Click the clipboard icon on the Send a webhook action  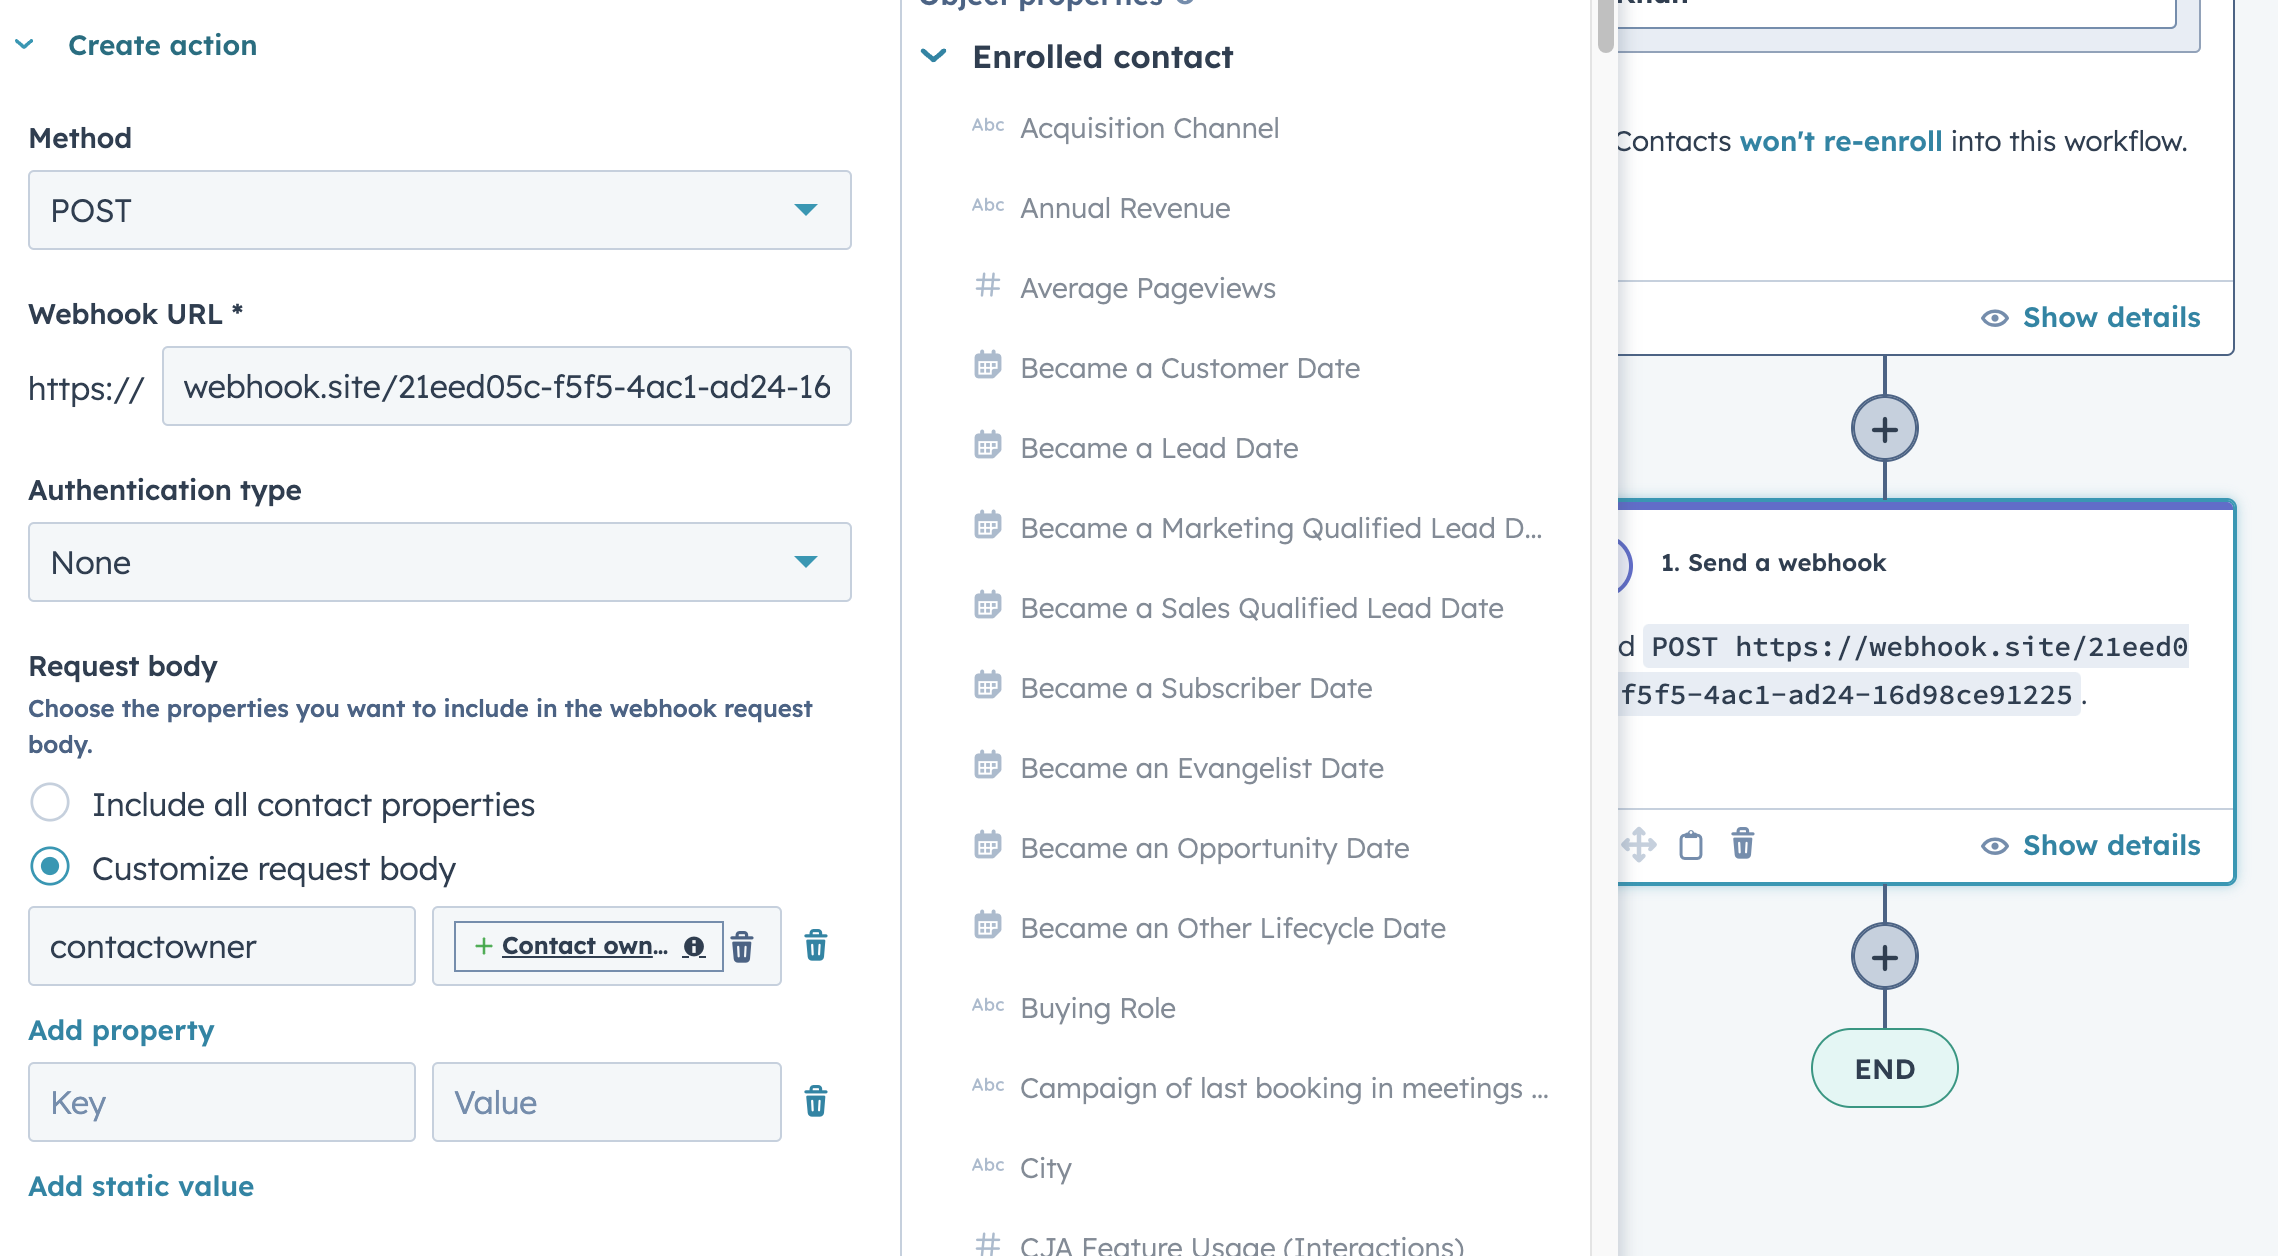[x=1692, y=845]
